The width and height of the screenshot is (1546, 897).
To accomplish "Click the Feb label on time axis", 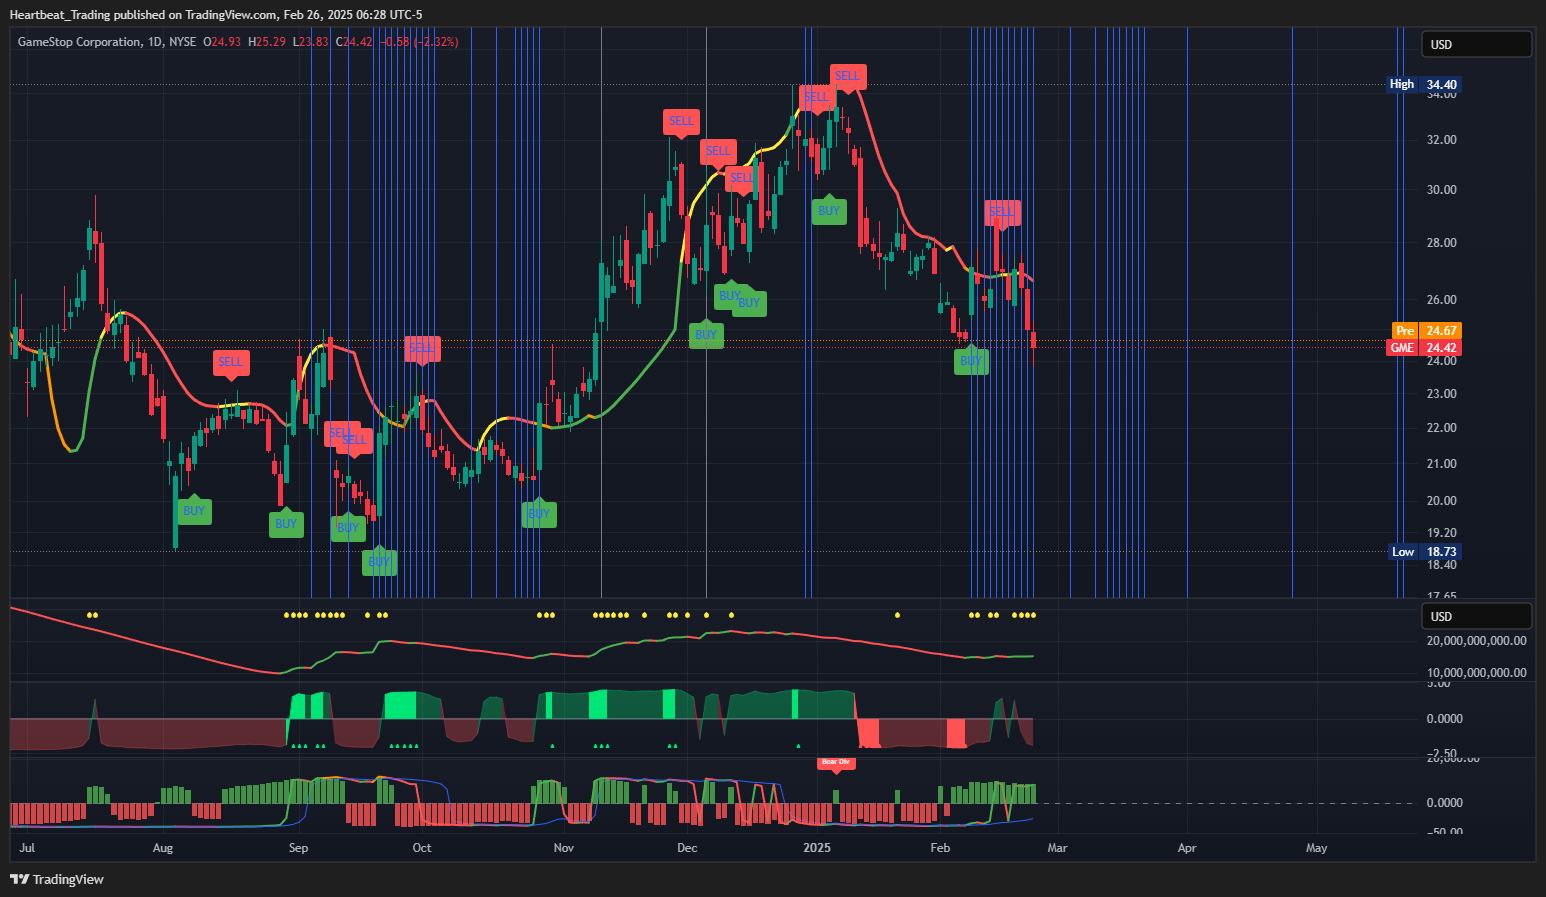I will [x=940, y=848].
